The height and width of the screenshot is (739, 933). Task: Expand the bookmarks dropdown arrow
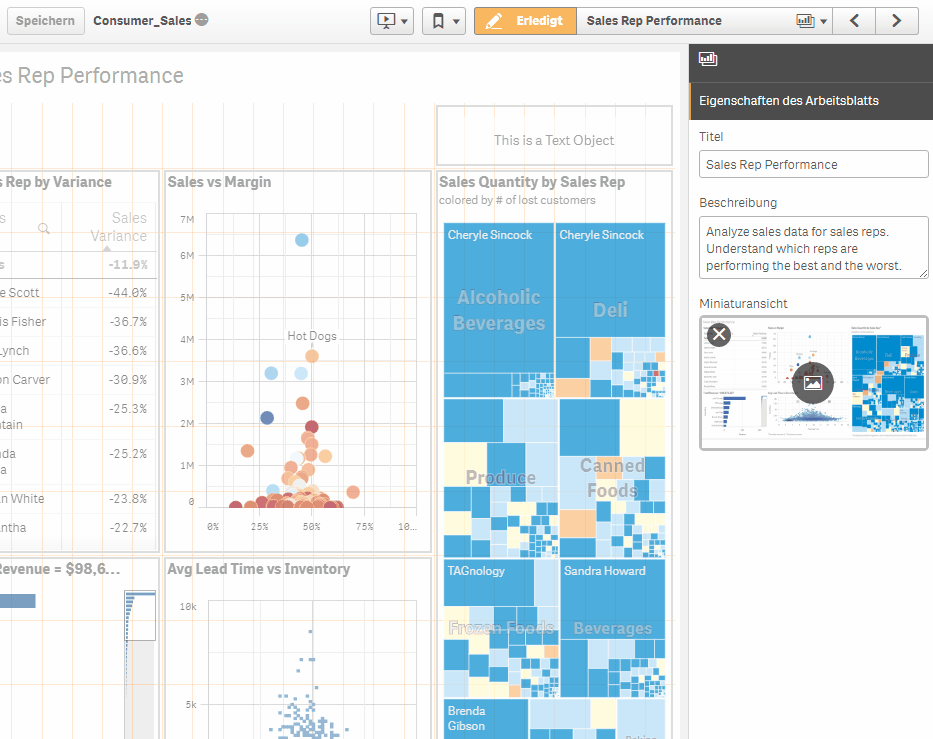456,21
